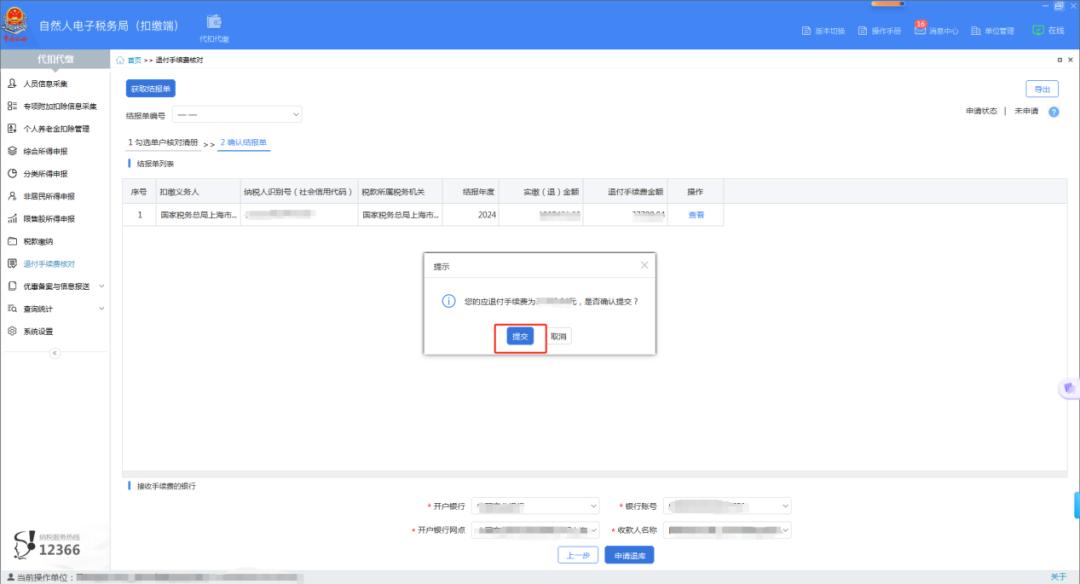Open 消息中心 message center icon
The width and height of the screenshot is (1080, 584).
pyautogui.click(x=921, y=30)
